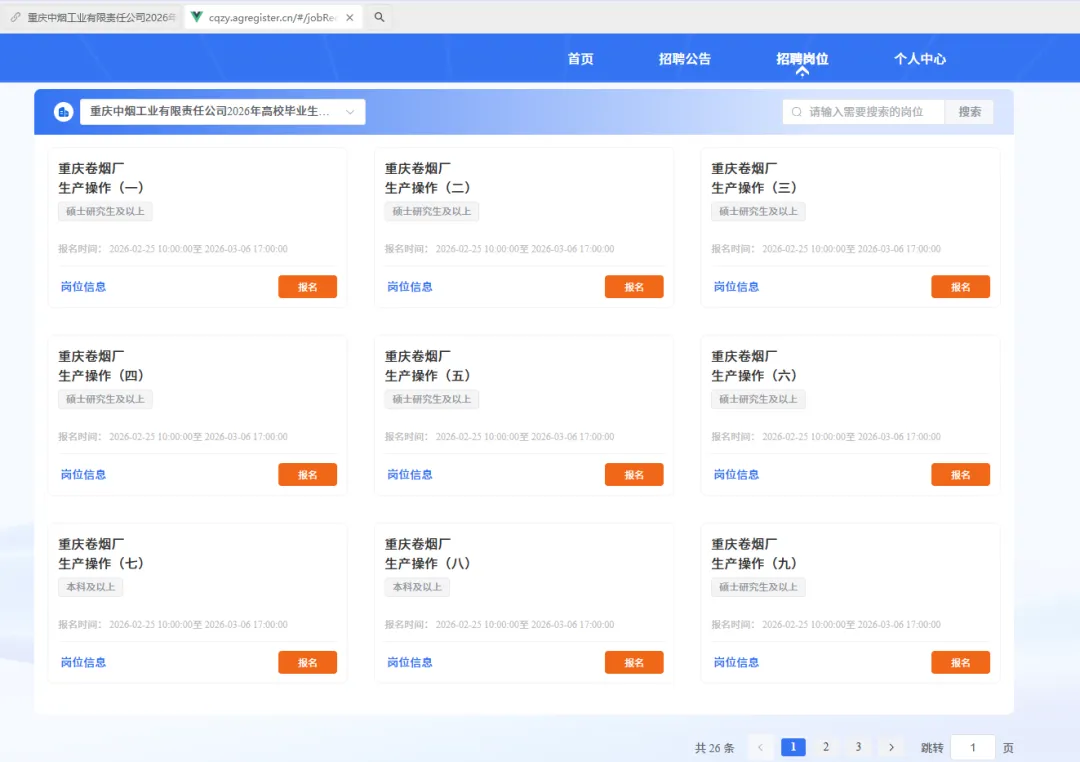Open 岗位信息 for 生产操作（七）
This screenshot has height=762, width=1080.
(x=83, y=663)
